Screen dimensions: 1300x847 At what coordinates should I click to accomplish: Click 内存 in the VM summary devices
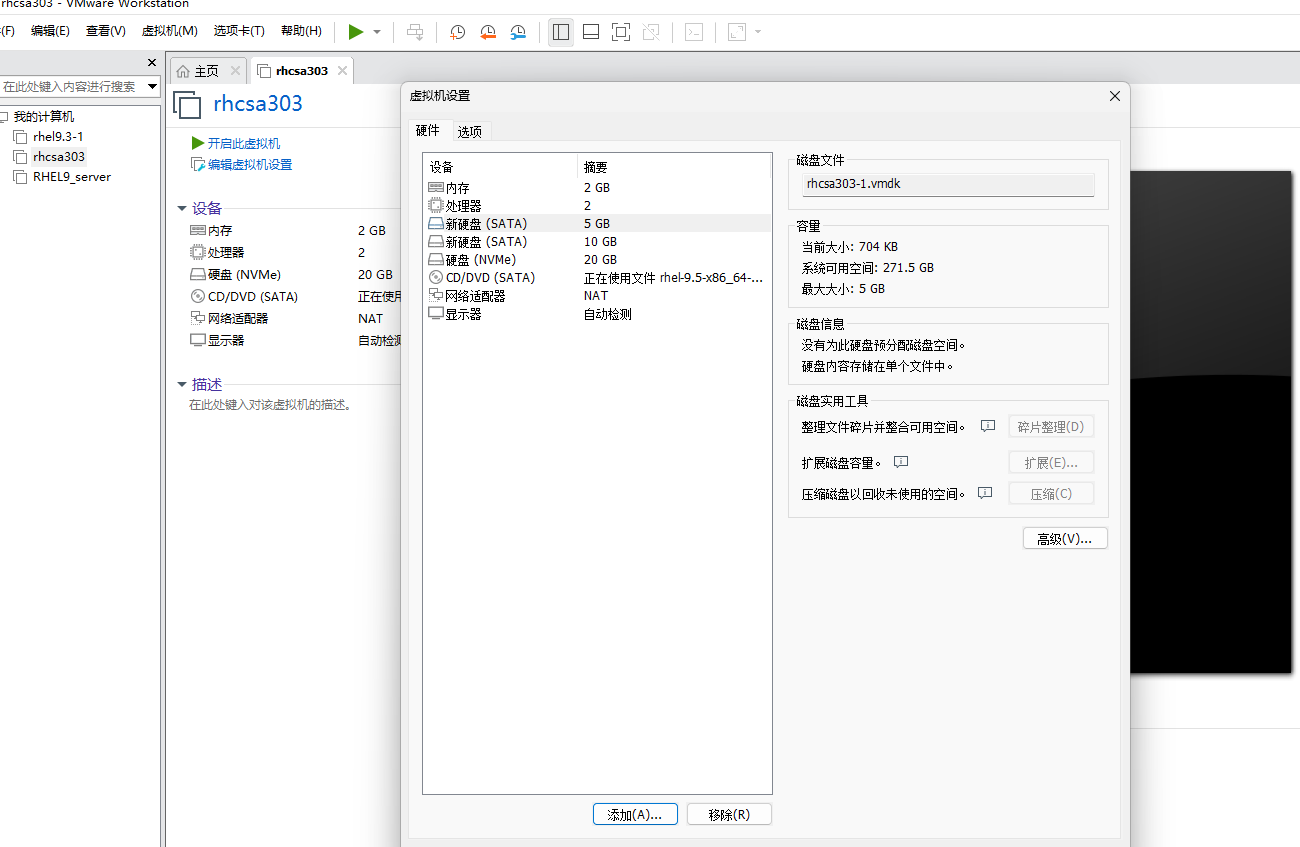(220, 231)
